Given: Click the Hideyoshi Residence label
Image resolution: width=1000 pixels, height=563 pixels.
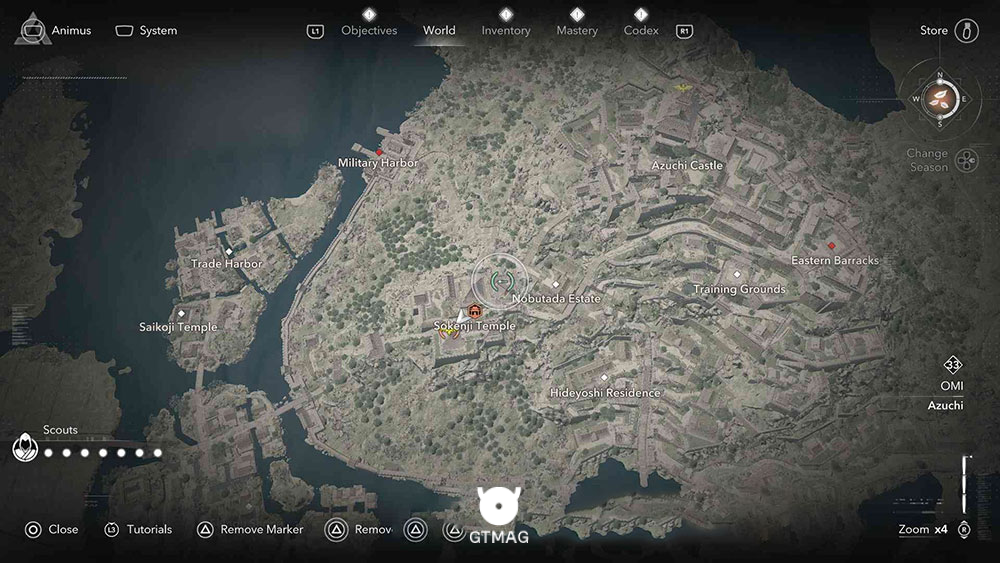Looking at the screenshot, I should (605, 393).
